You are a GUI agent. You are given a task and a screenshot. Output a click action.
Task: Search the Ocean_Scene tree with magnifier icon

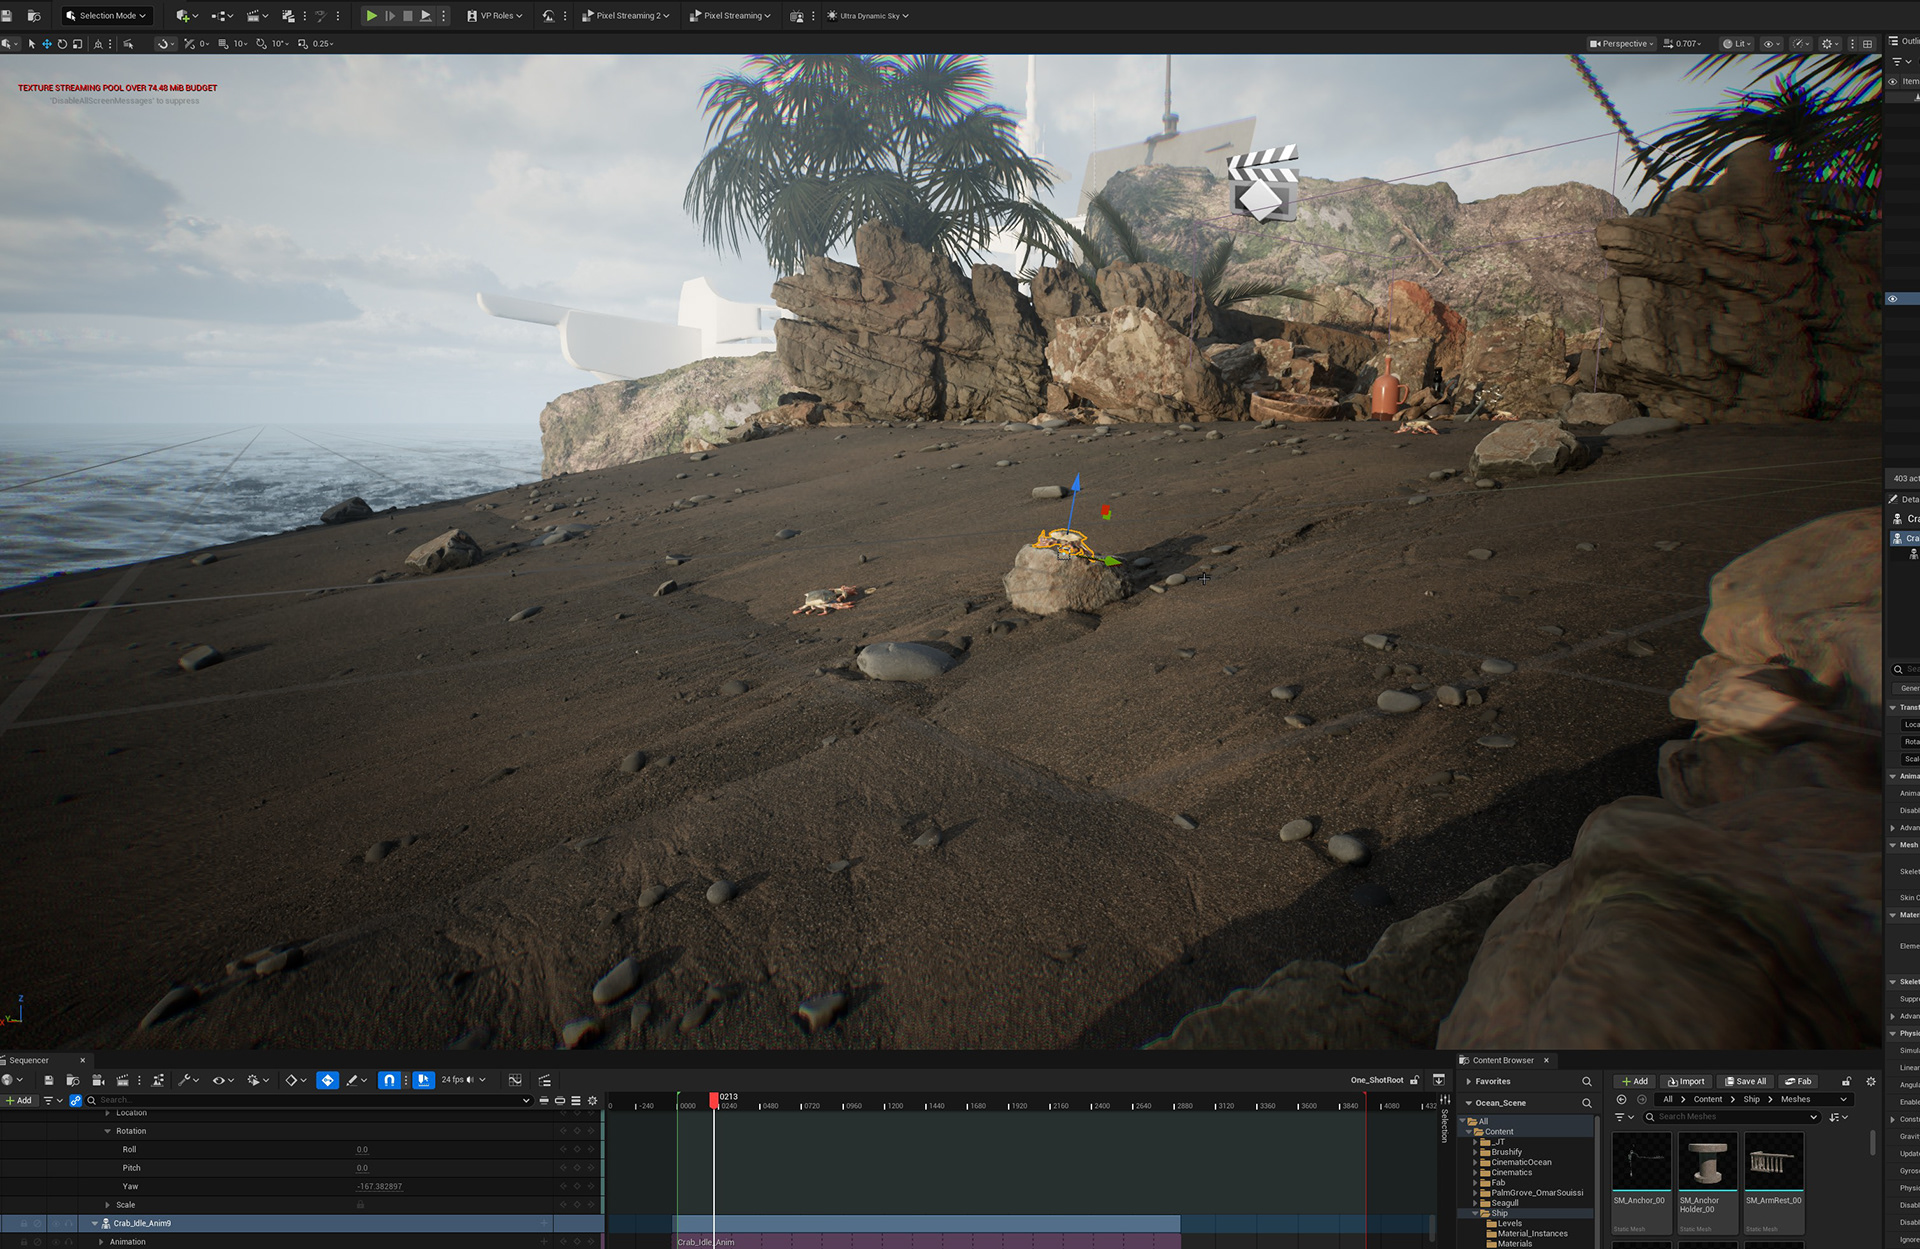click(1586, 1103)
